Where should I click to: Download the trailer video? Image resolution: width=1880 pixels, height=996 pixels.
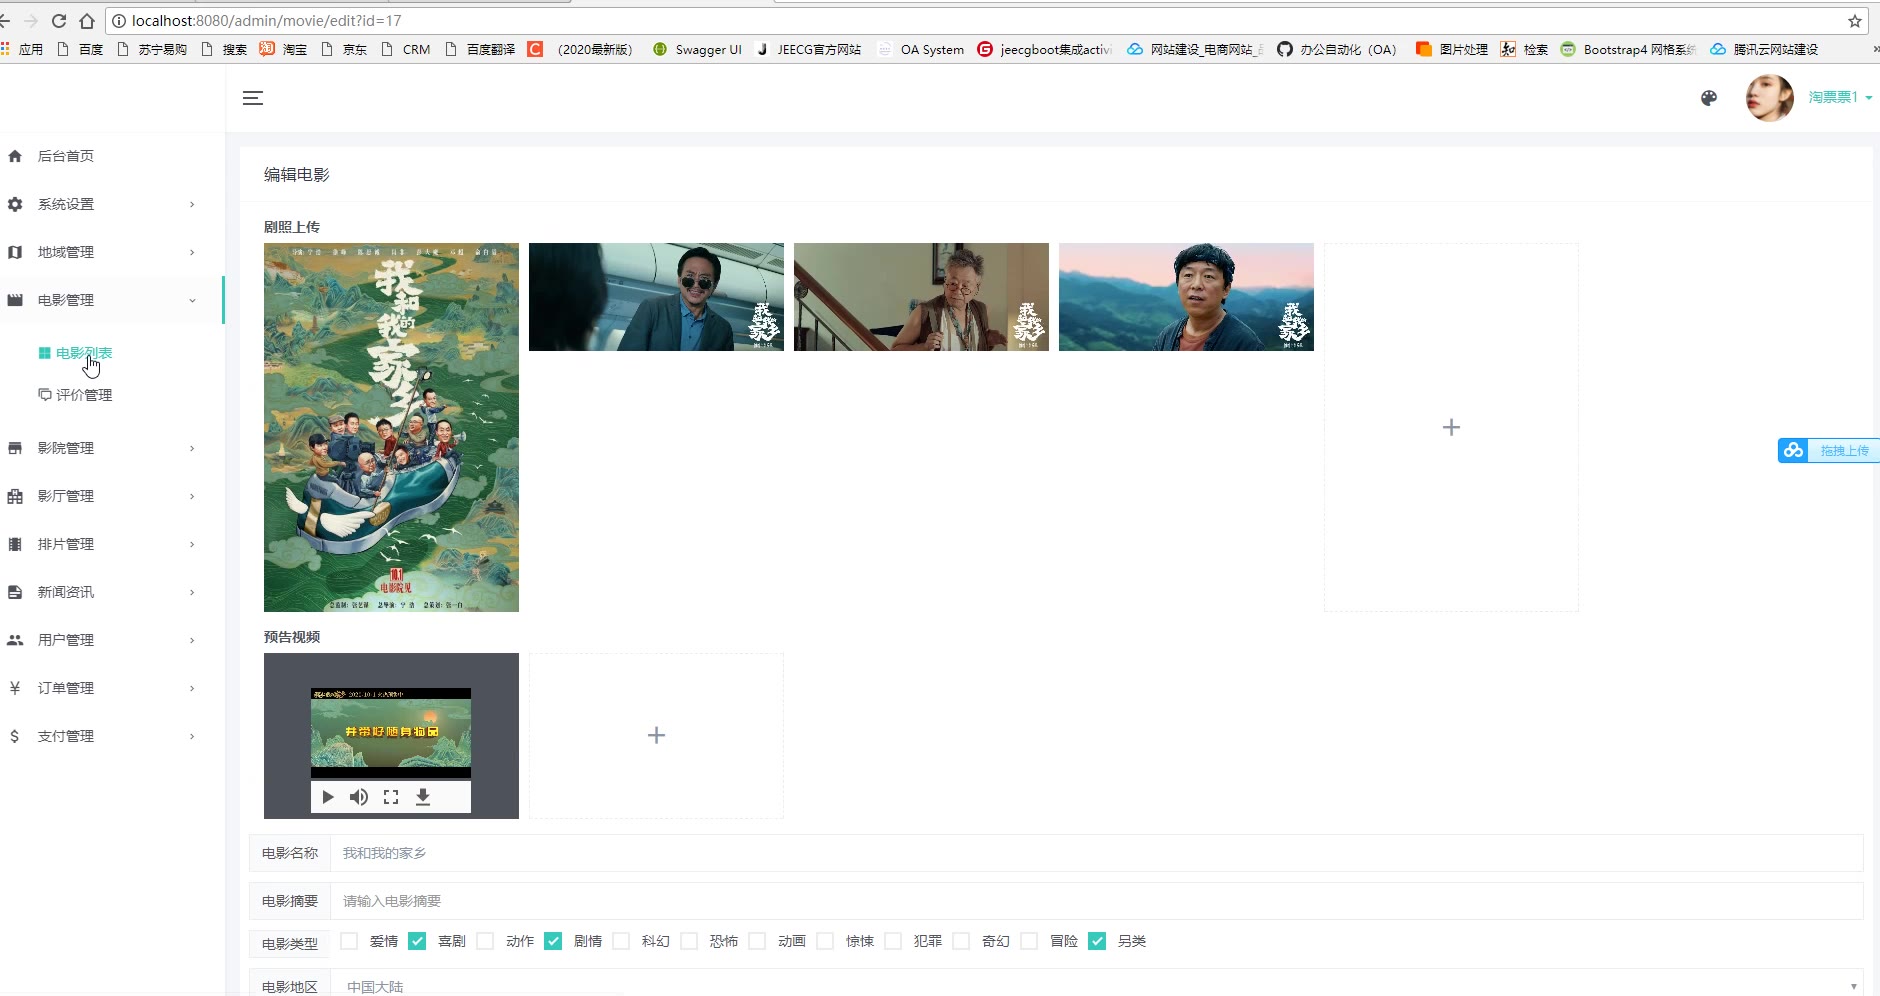[x=423, y=797]
